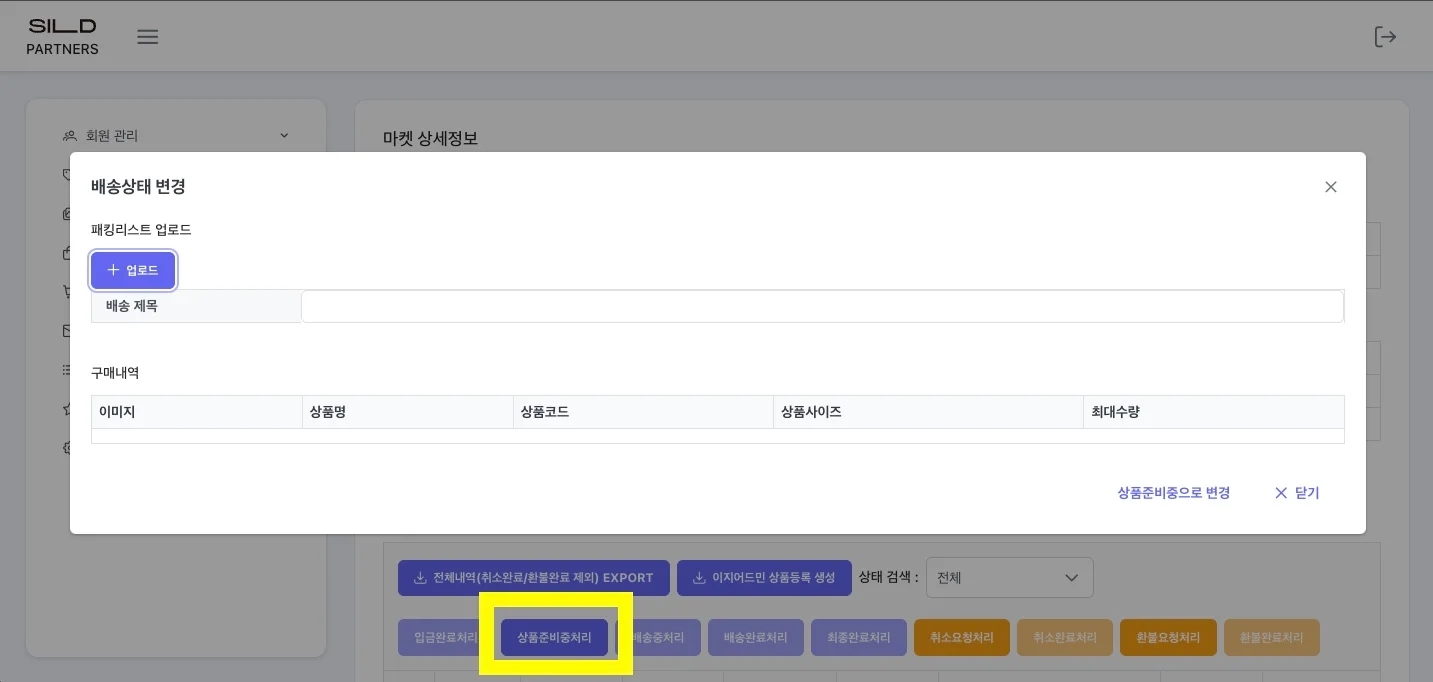Click the 입금완료처리 button
Image resolution: width=1433 pixels, height=682 pixels.
(x=445, y=637)
